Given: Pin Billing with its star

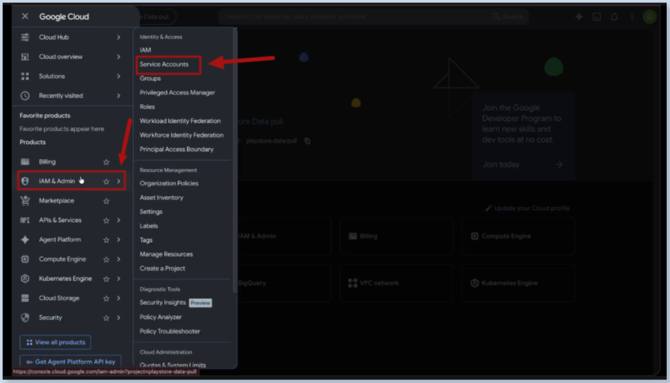Looking at the screenshot, I should click(x=106, y=162).
